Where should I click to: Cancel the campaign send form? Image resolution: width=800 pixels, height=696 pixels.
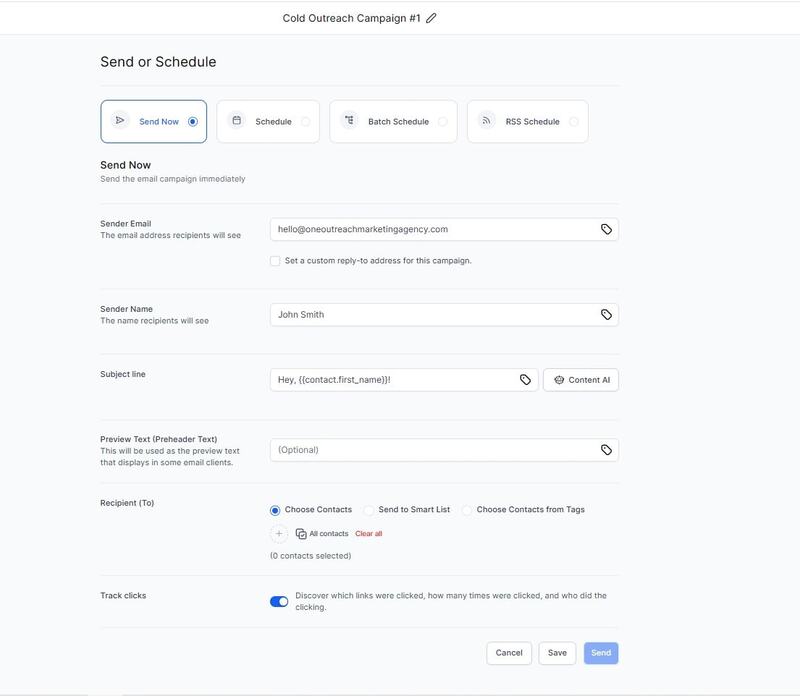509,653
